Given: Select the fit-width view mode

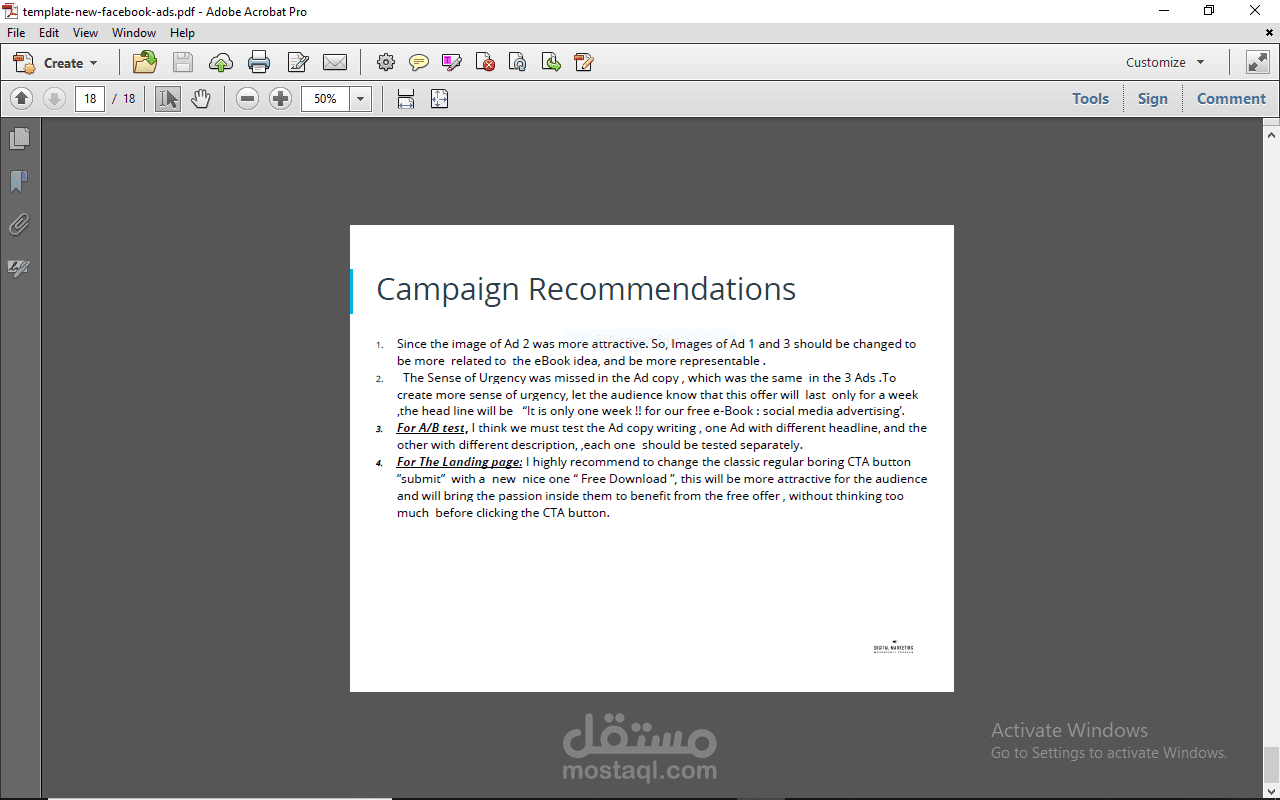Looking at the screenshot, I should point(405,98).
